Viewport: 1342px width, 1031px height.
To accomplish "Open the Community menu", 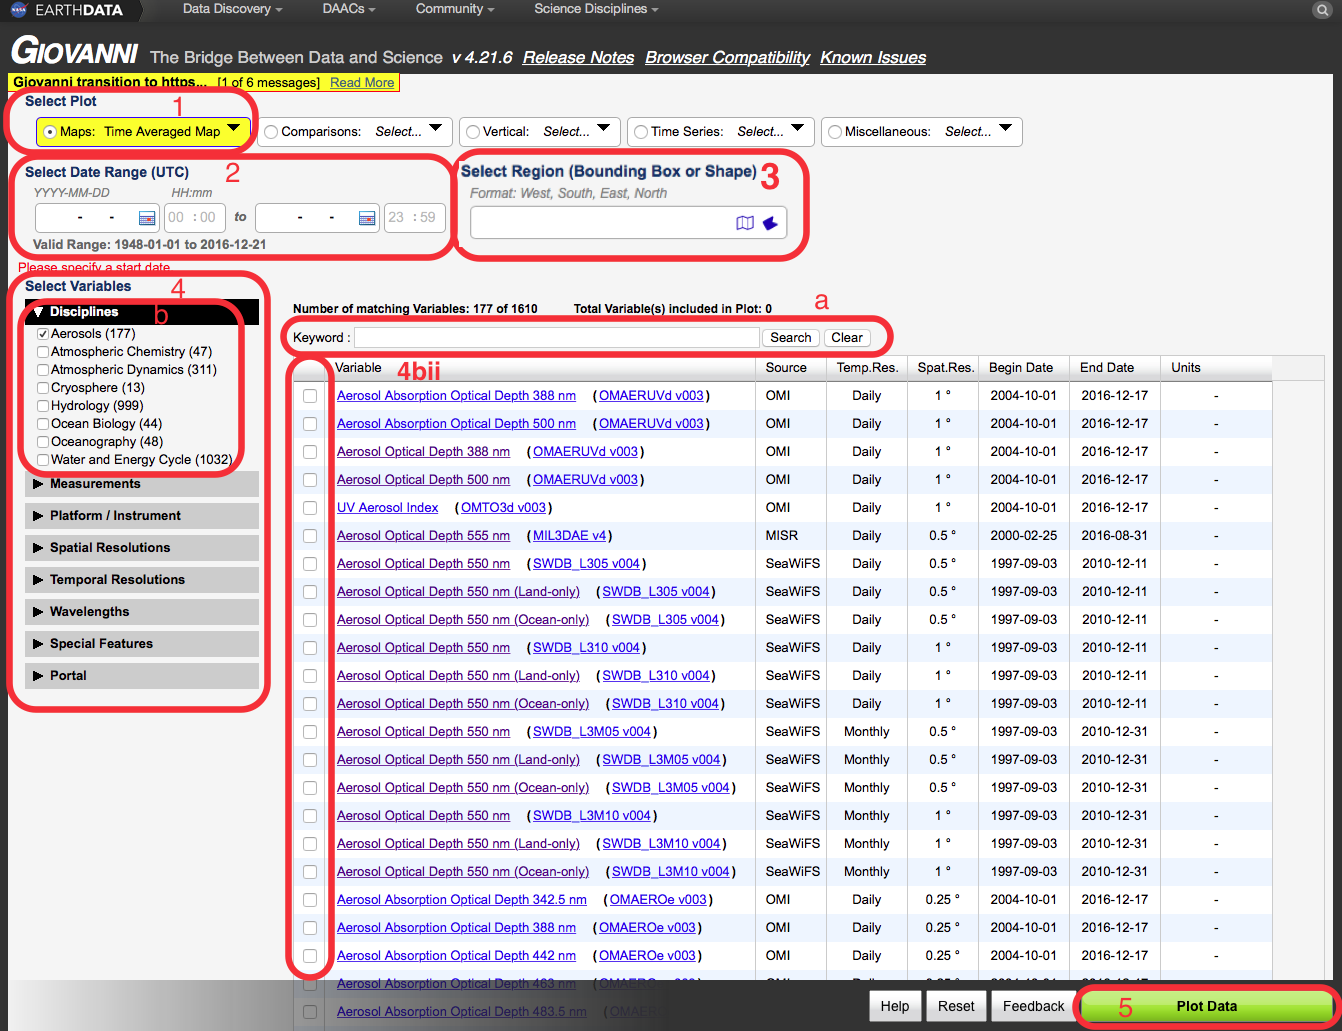I will tap(455, 9).
